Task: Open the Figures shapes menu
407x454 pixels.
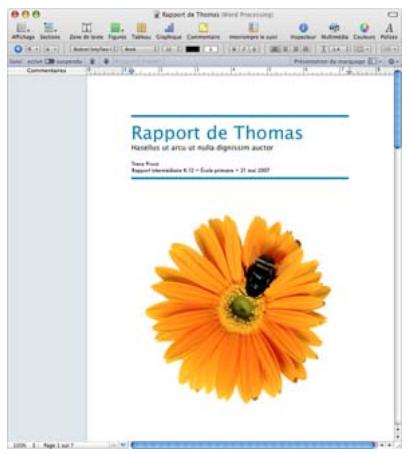Action: pos(117,31)
